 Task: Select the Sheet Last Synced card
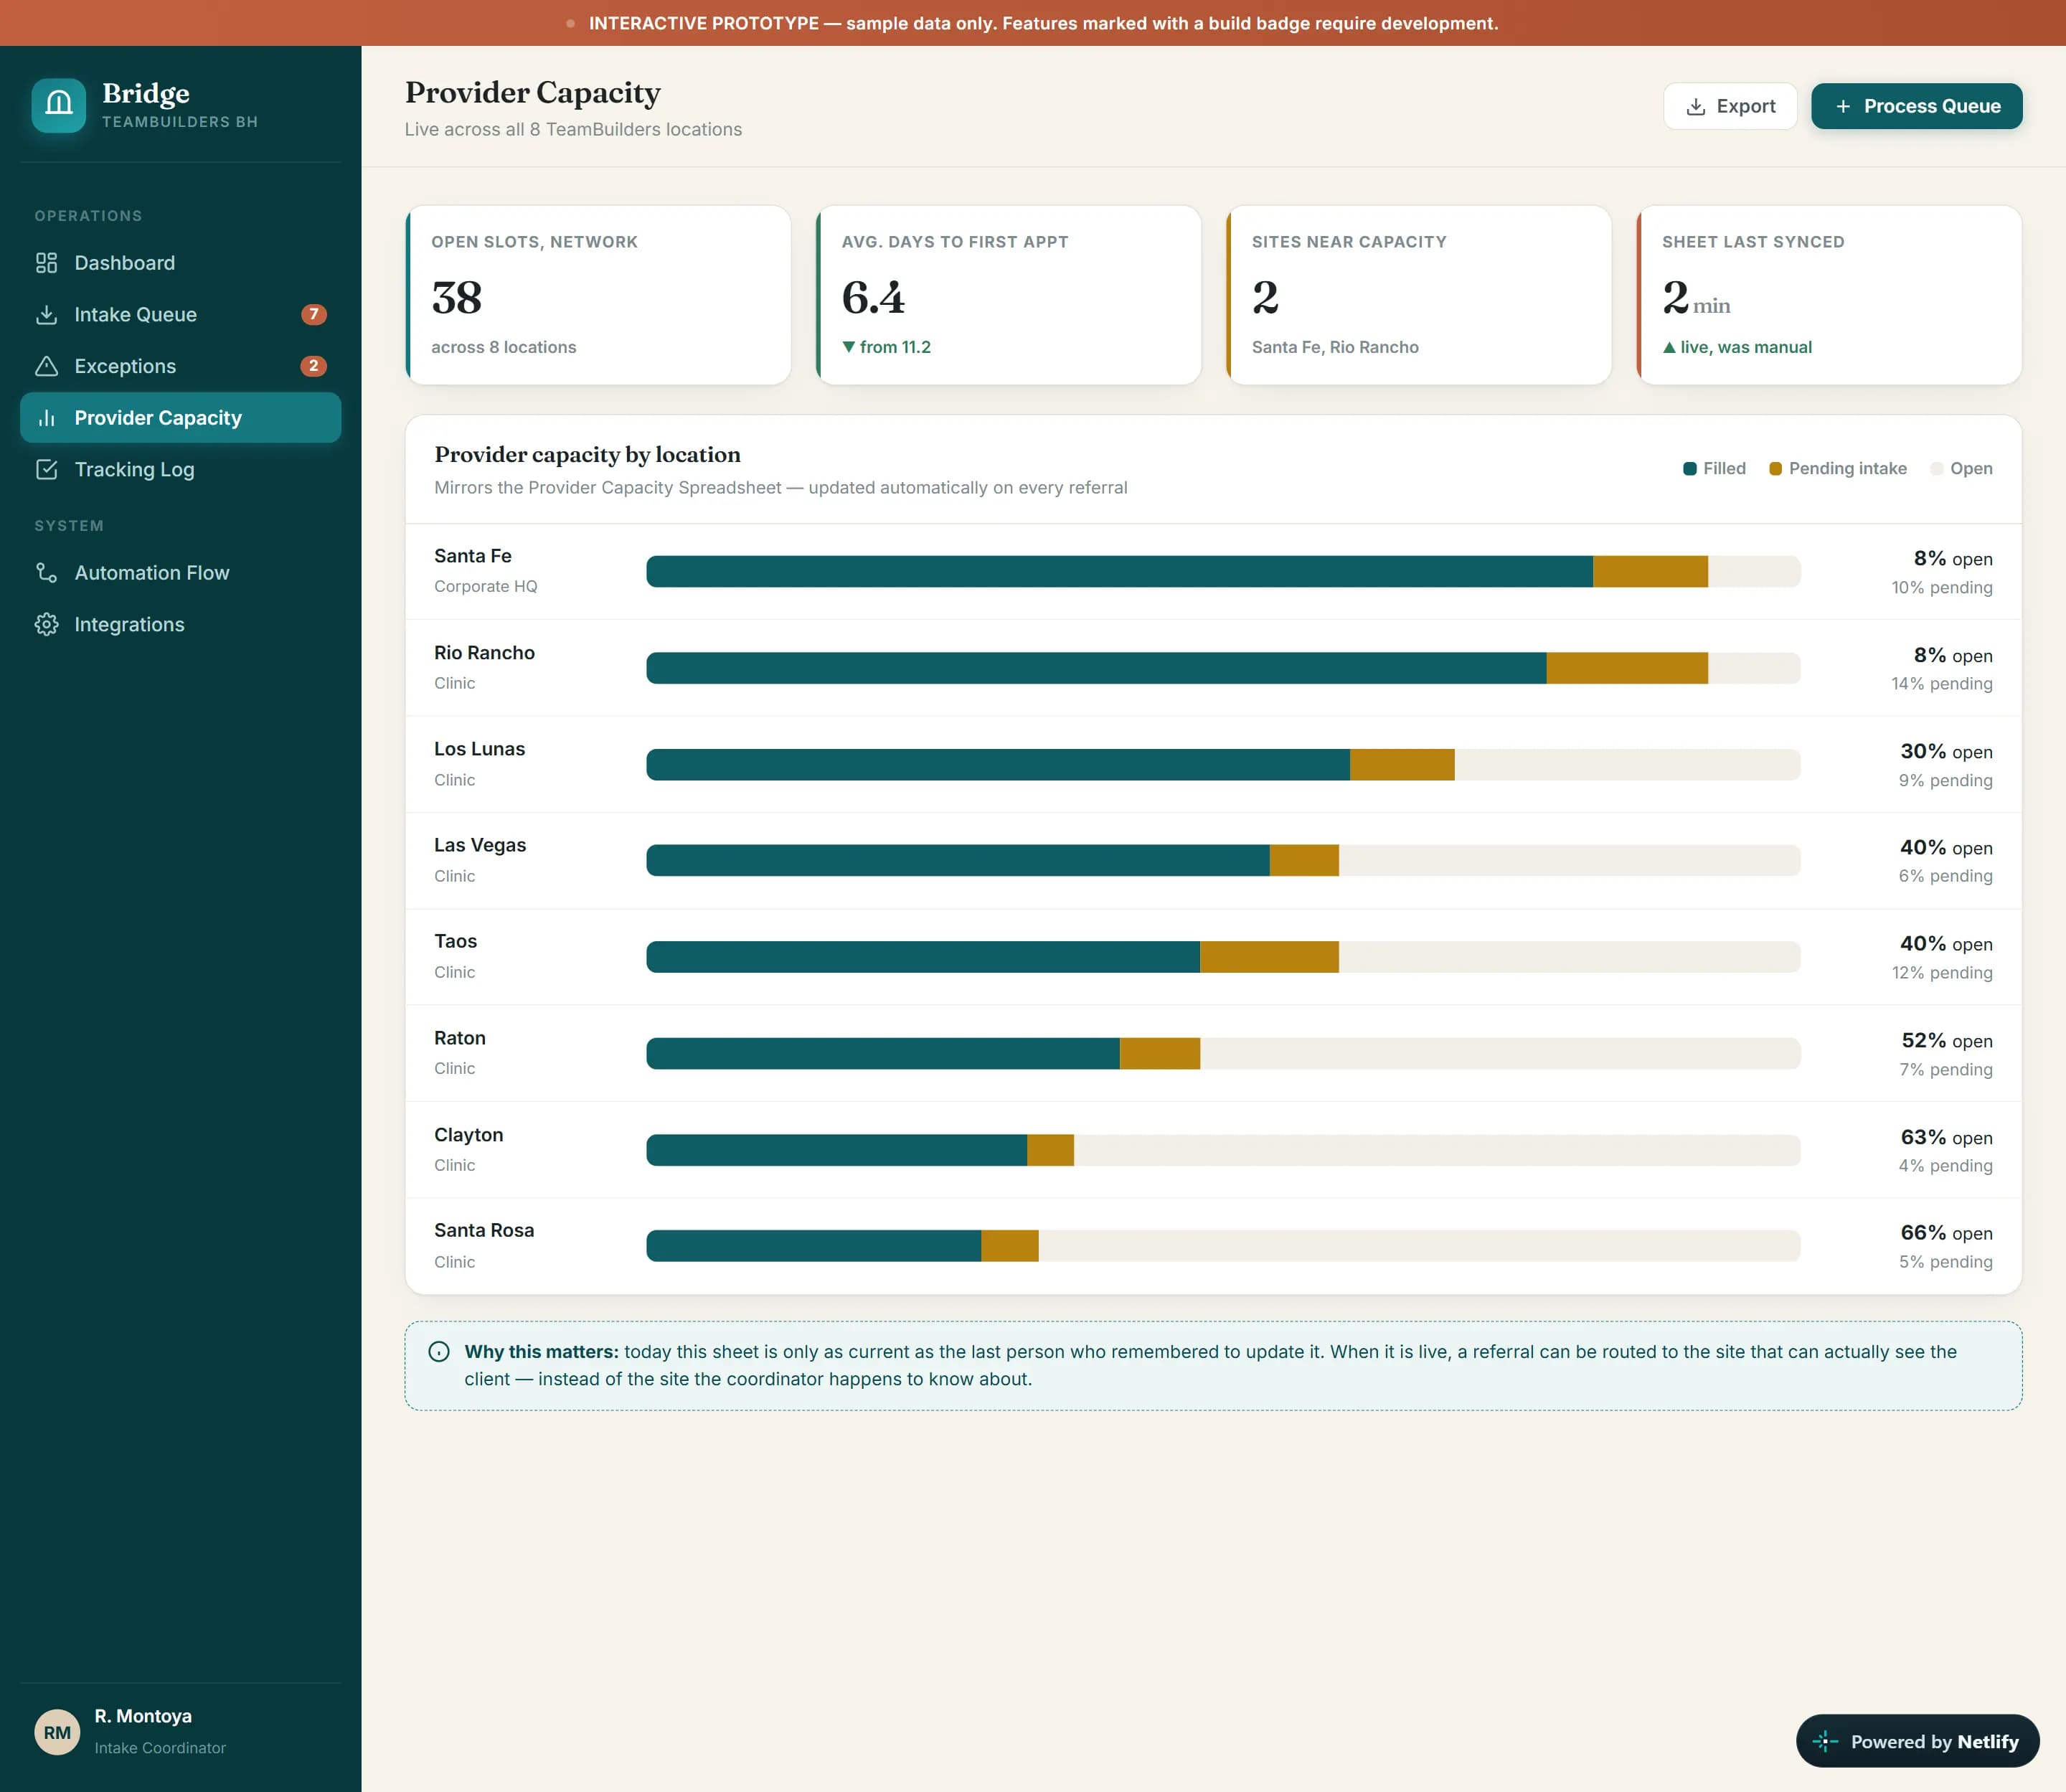pos(1829,295)
